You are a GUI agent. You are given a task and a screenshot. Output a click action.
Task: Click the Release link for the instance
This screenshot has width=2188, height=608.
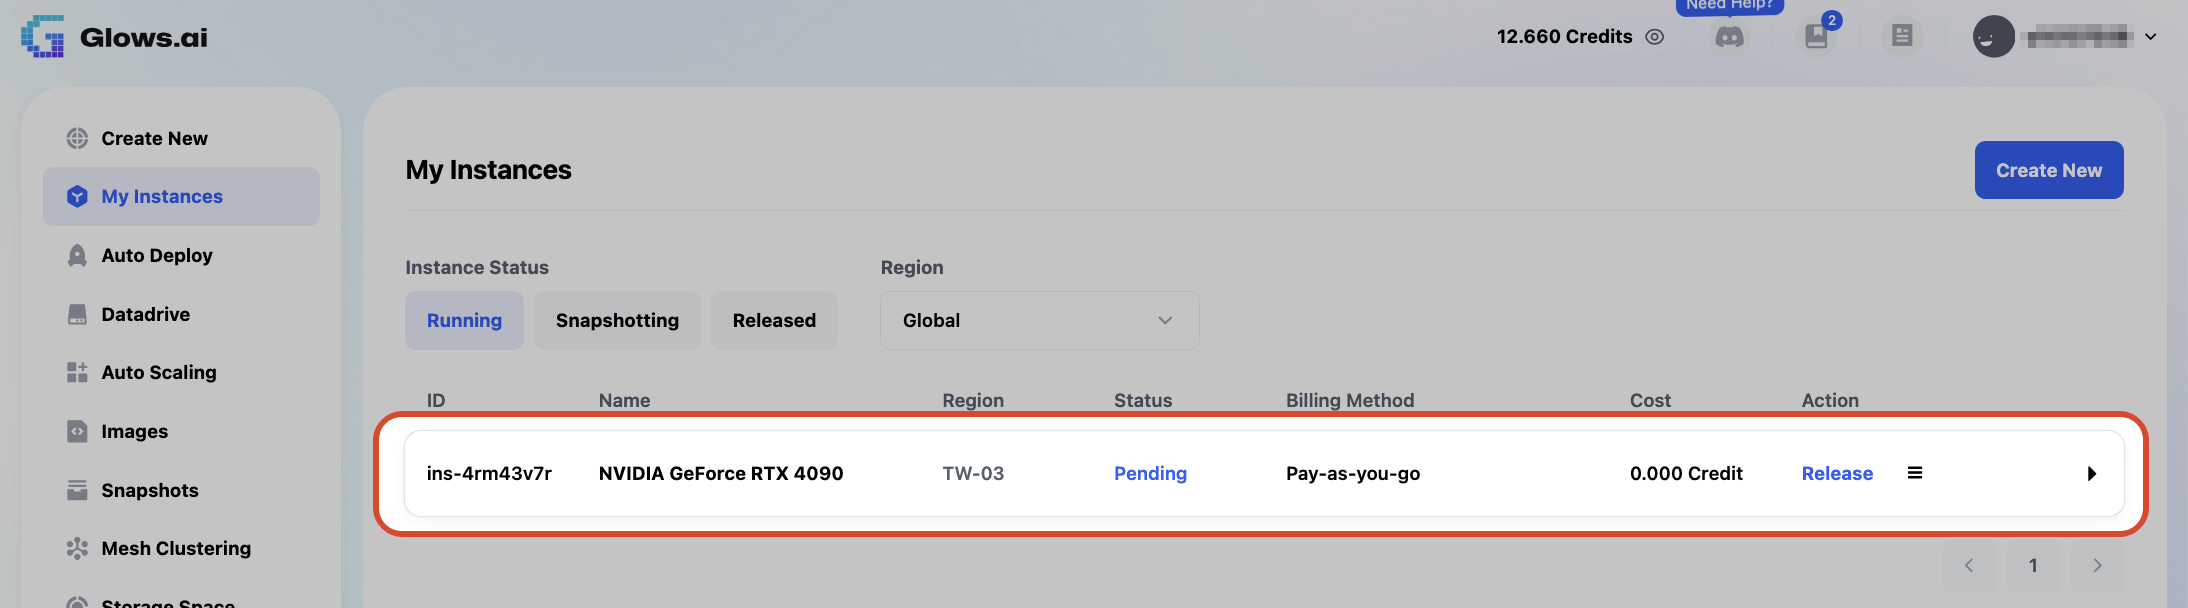coord(1837,473)
